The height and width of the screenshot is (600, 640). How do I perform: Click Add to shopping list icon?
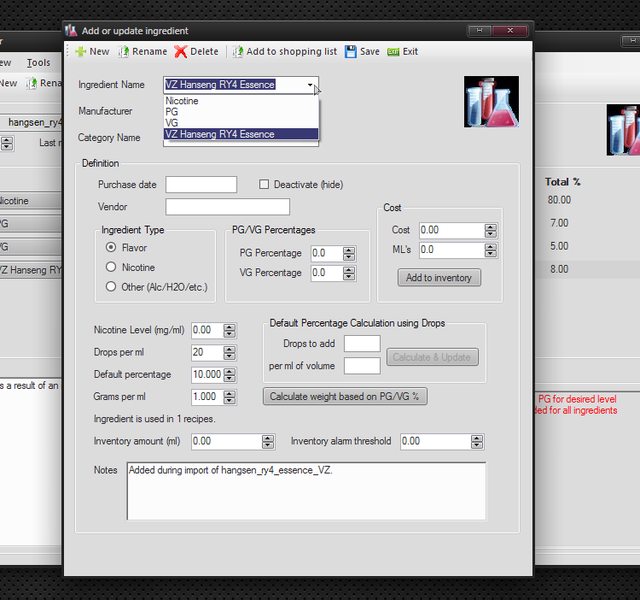coord(238,52)
